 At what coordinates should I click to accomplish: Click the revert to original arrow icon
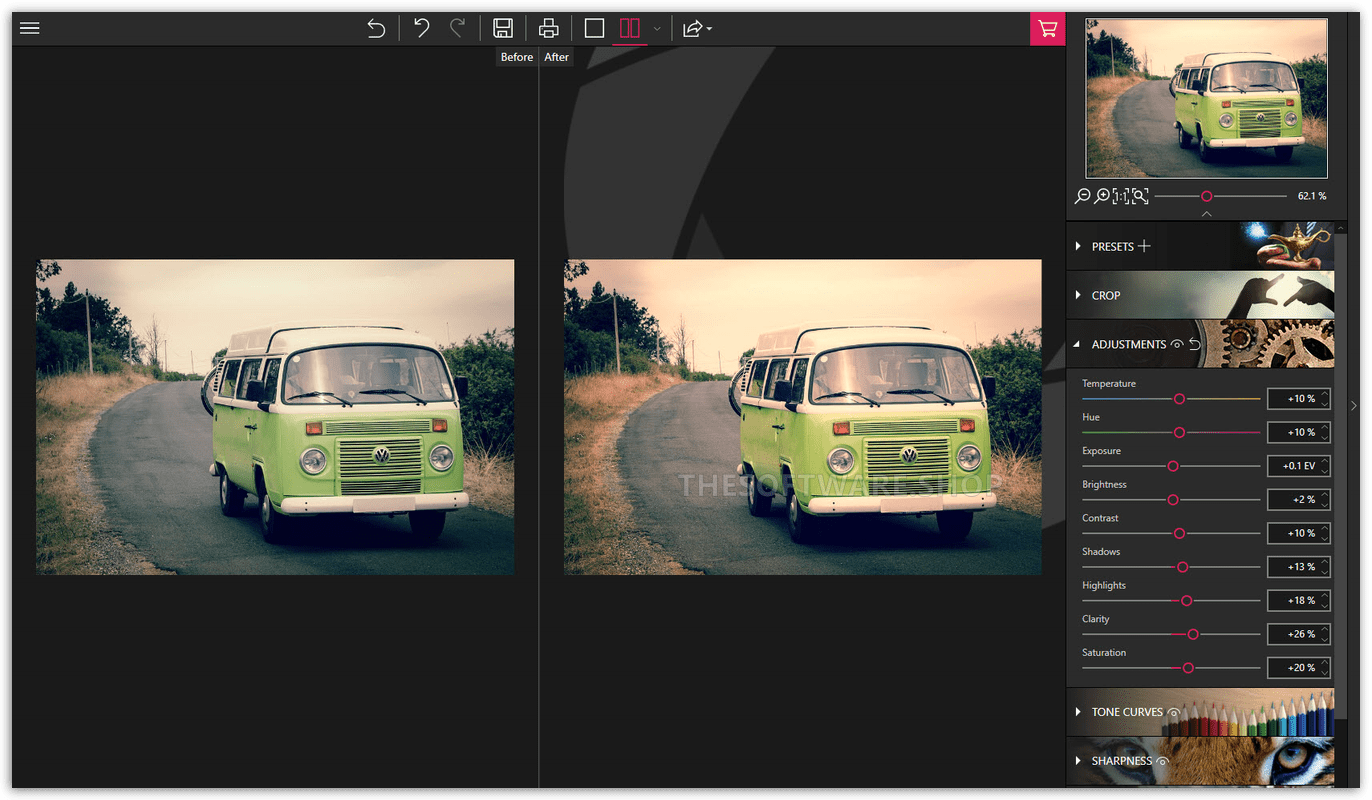pos(376,28)
